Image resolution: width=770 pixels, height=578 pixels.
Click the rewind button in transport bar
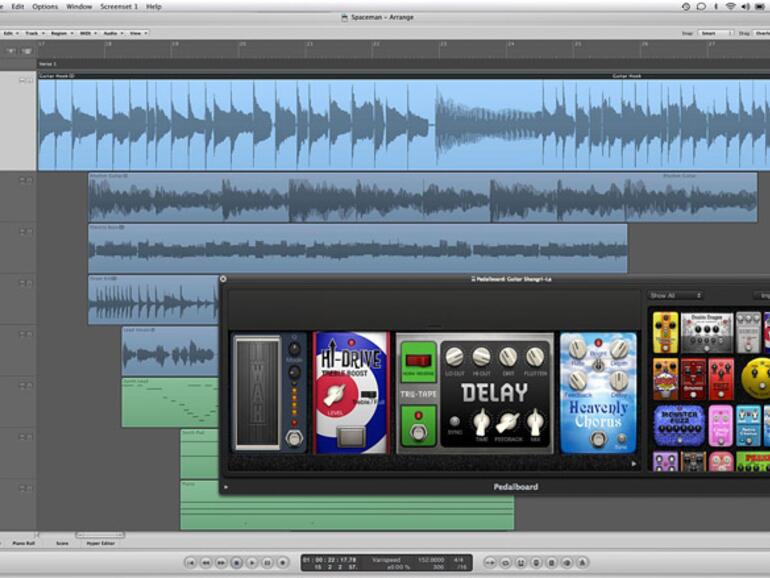208,563
